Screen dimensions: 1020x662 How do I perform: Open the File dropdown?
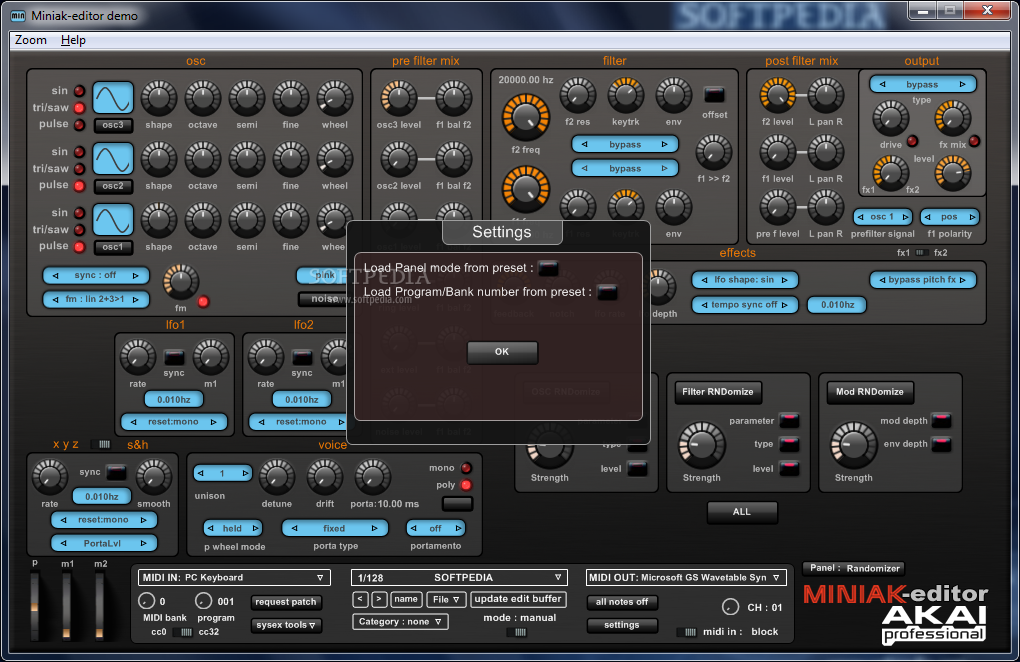[446, 599]
